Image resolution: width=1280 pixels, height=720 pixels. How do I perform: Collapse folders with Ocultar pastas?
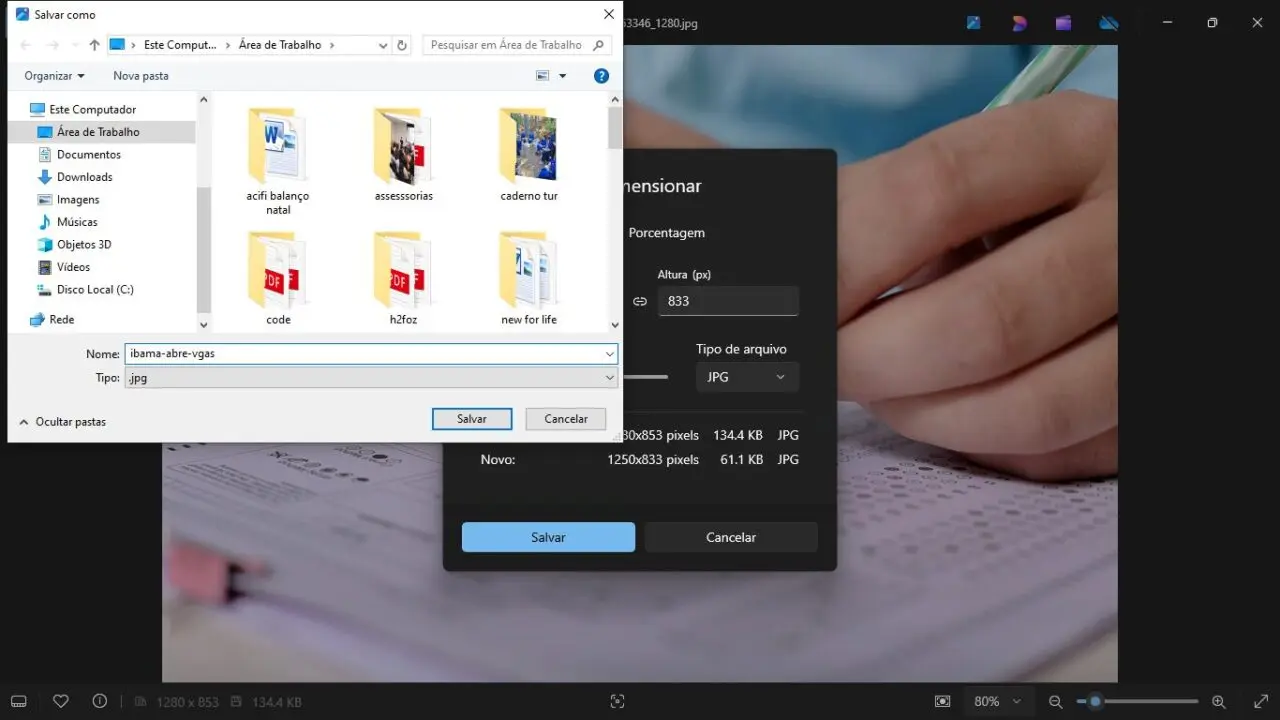62,422
